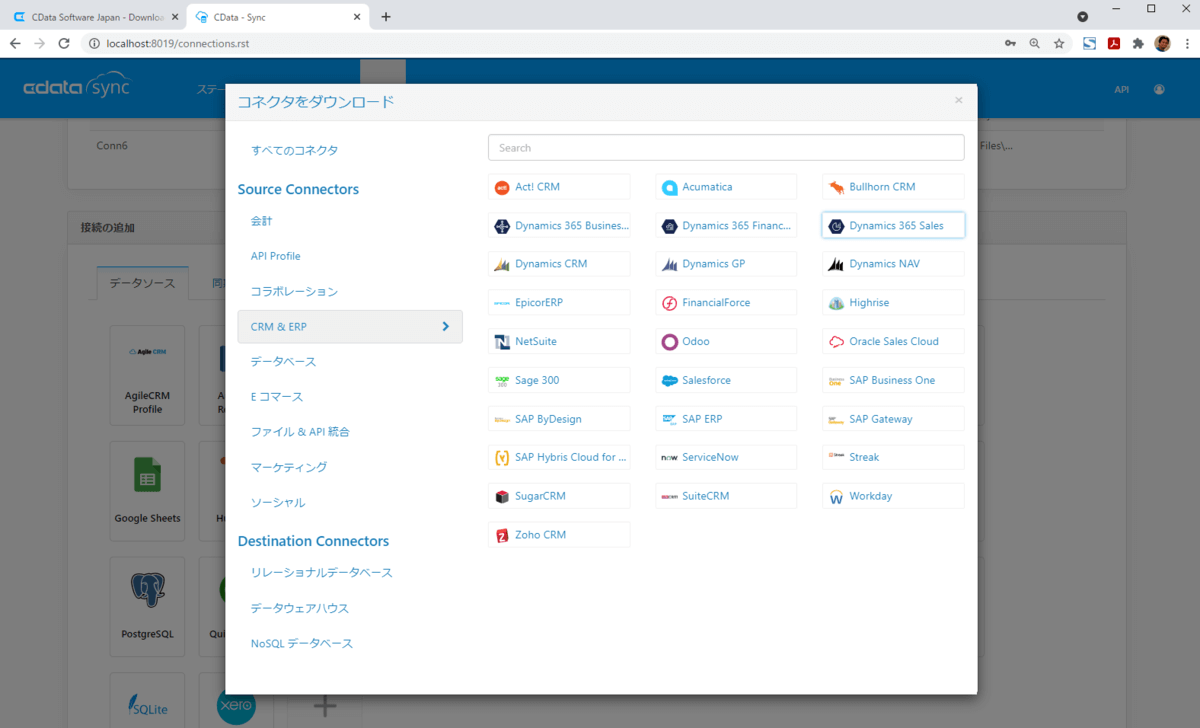Open the Highrise connector
Image resolution: width=1200 pixels, height=728 pixels.
pos(893,302)
